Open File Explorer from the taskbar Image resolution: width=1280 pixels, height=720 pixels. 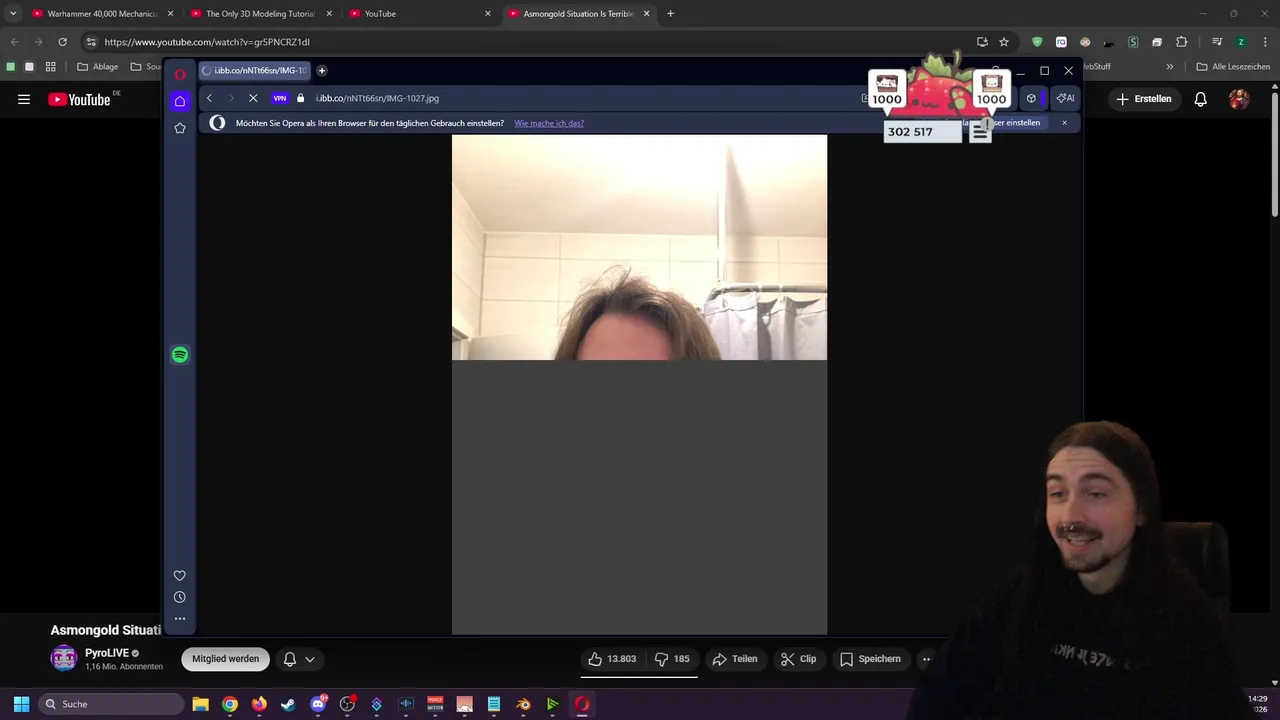(x=200, y=704)
